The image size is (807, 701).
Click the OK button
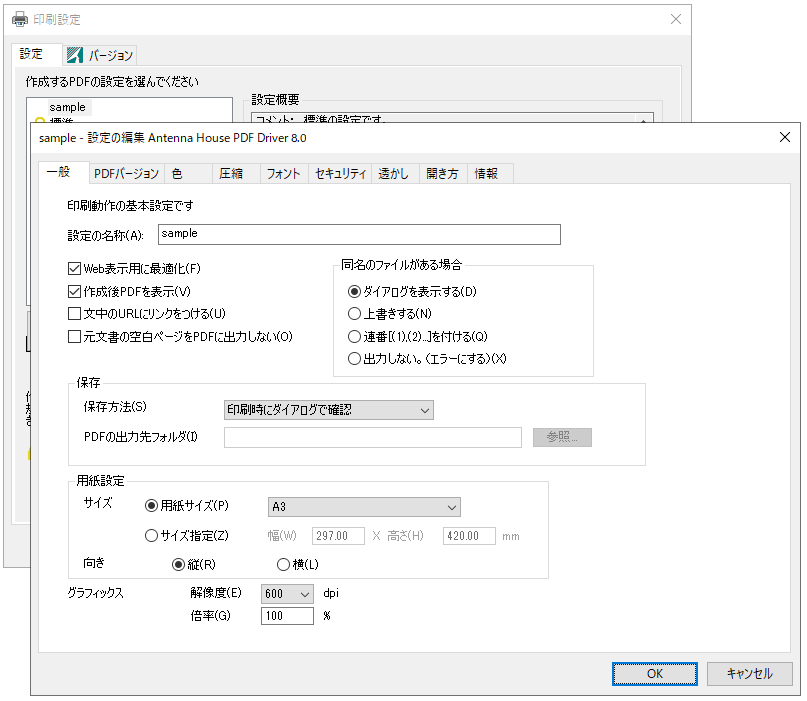click(655, 674)
